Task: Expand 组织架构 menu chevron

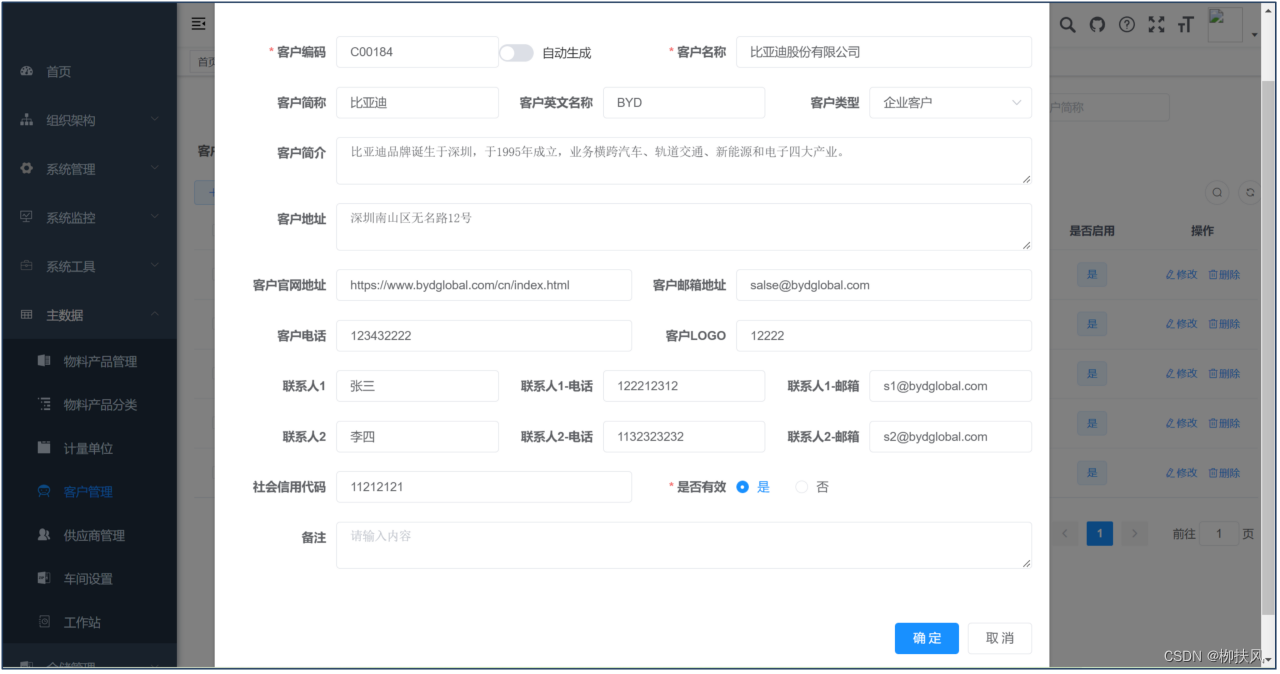Action: [155, 120]
